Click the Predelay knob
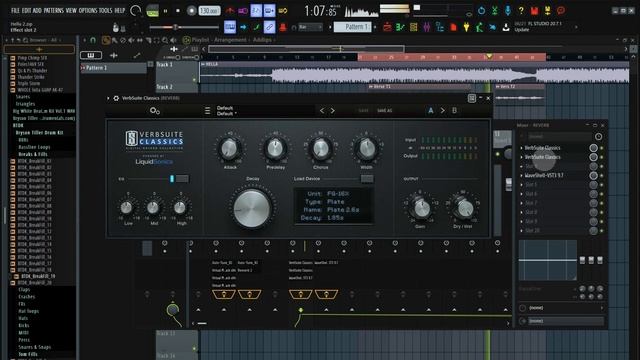 pyautogui.click(x=276, y=149)
